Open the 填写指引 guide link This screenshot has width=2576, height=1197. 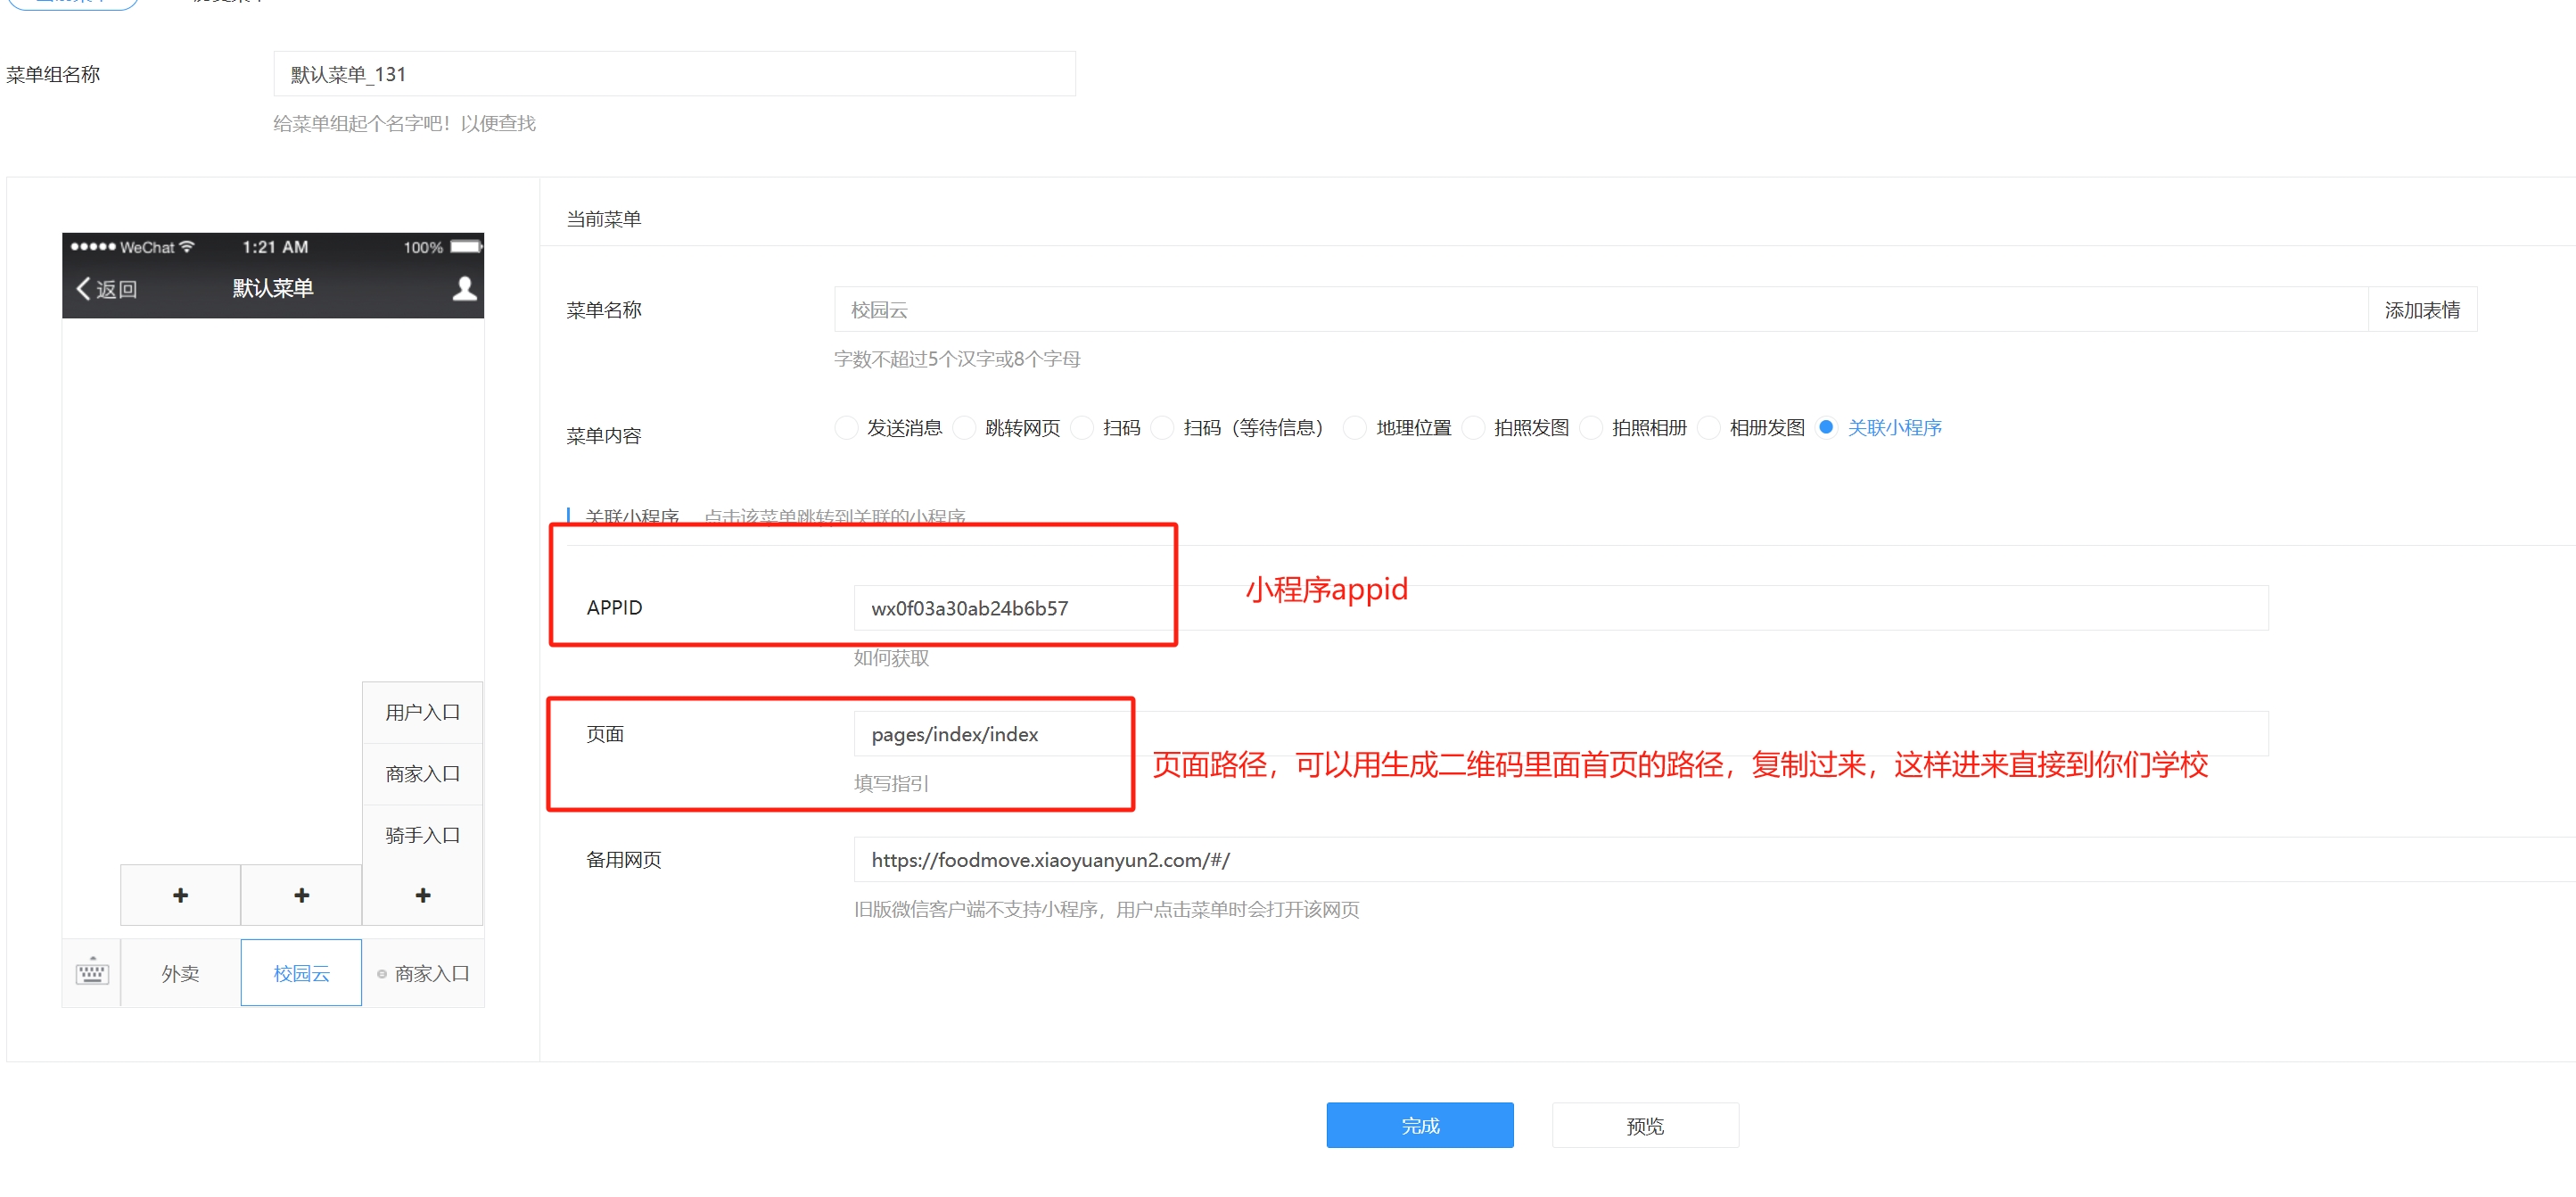tap(891, 783)
